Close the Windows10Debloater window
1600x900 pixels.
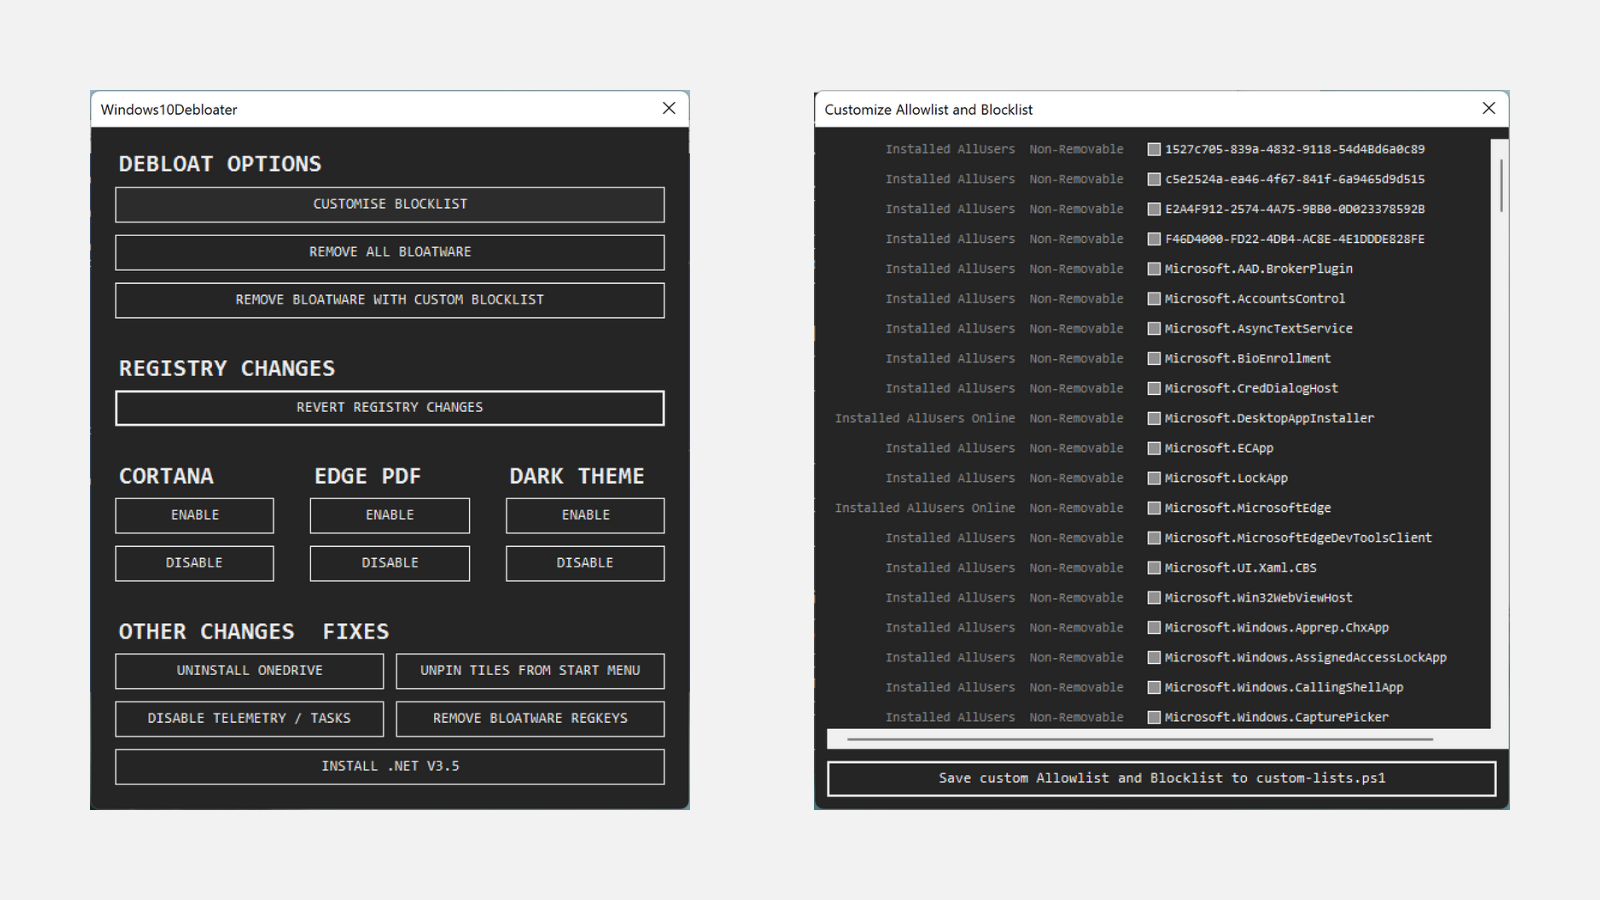(x=669, y=108)
